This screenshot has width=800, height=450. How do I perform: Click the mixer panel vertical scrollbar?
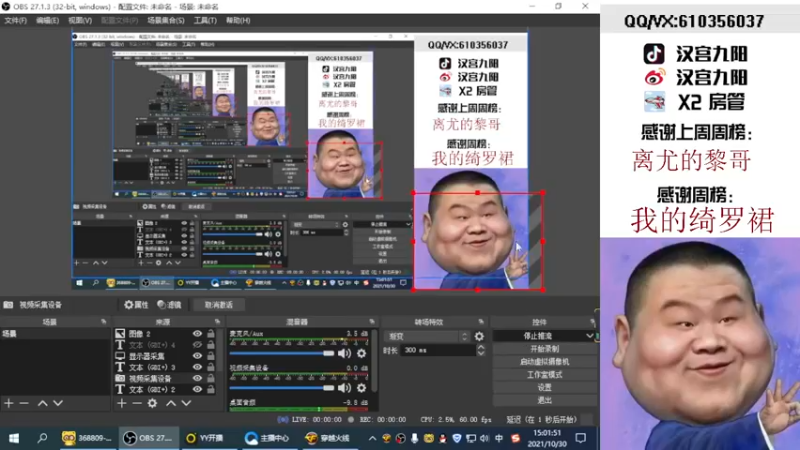(x=375, y=361)
